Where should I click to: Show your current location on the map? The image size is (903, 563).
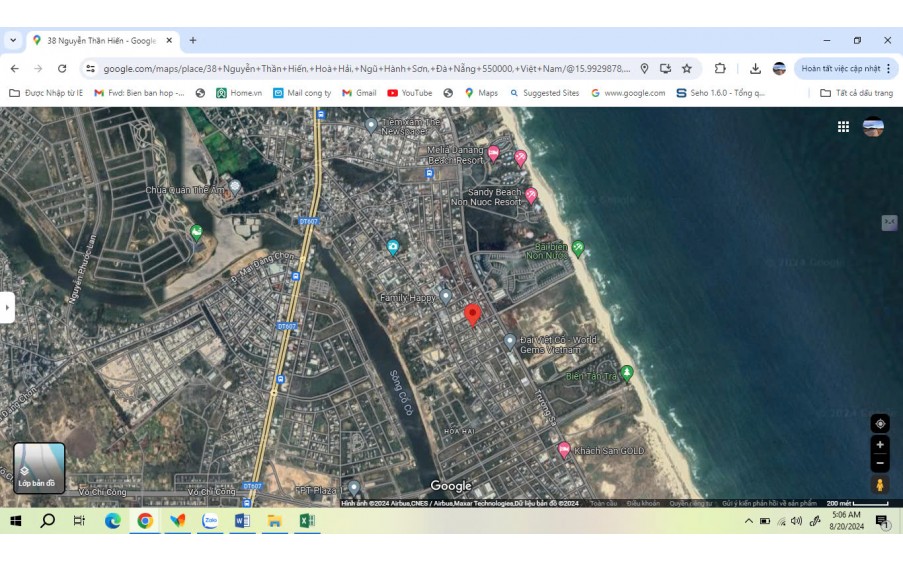coord(879,423)
